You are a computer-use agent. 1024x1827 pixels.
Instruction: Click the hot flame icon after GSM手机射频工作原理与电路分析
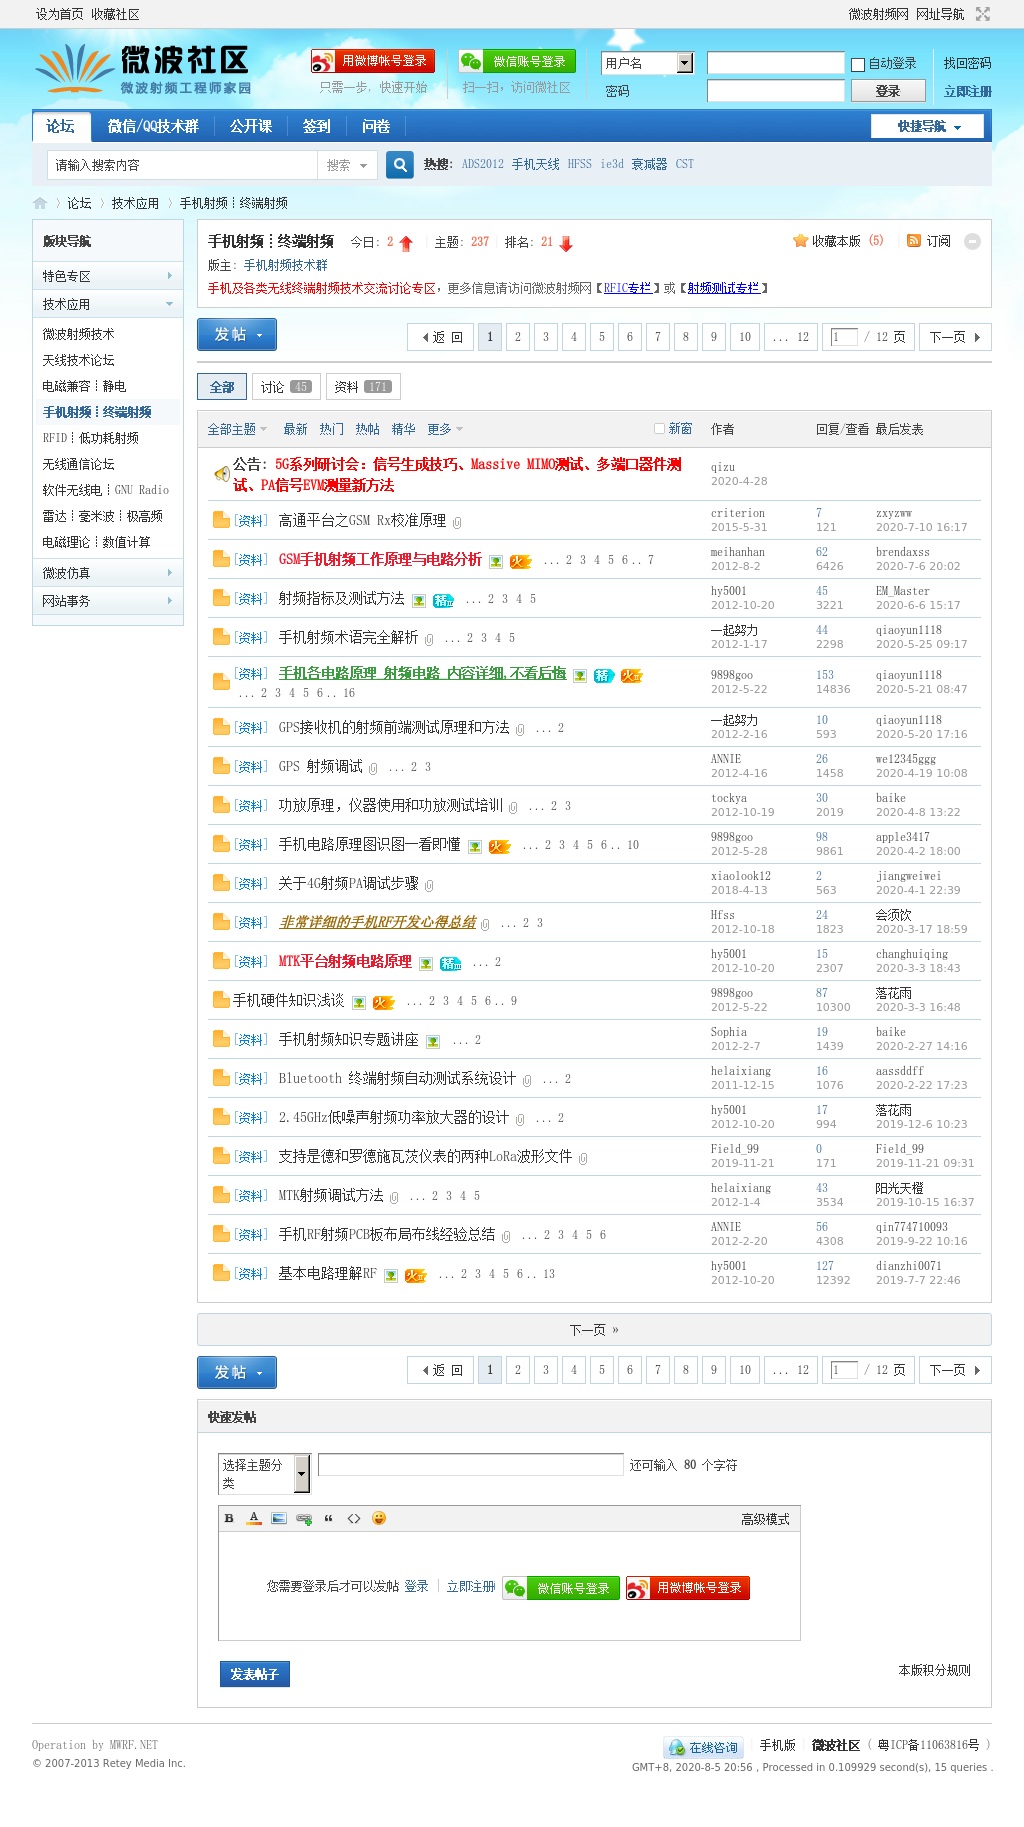pos(520,561)
